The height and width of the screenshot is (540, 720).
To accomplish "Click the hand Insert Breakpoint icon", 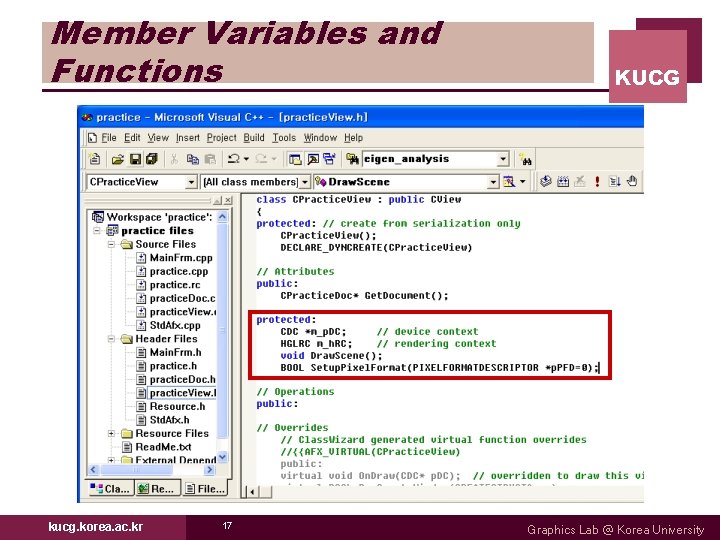I will coord(632,181).
